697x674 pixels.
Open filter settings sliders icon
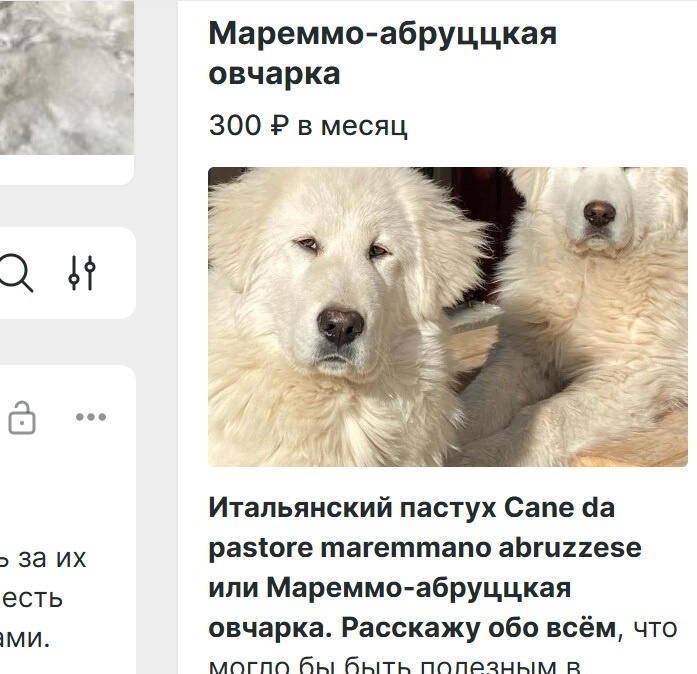(82, 273)
